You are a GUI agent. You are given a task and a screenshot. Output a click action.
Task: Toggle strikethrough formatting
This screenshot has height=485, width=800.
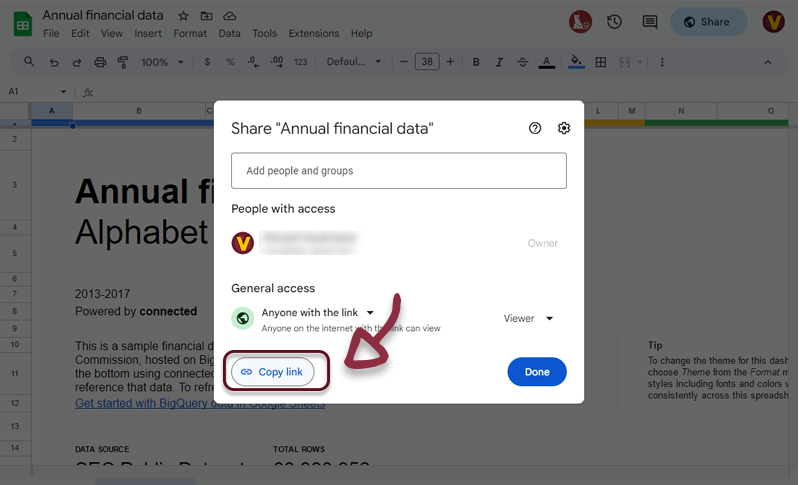(522, 62)
